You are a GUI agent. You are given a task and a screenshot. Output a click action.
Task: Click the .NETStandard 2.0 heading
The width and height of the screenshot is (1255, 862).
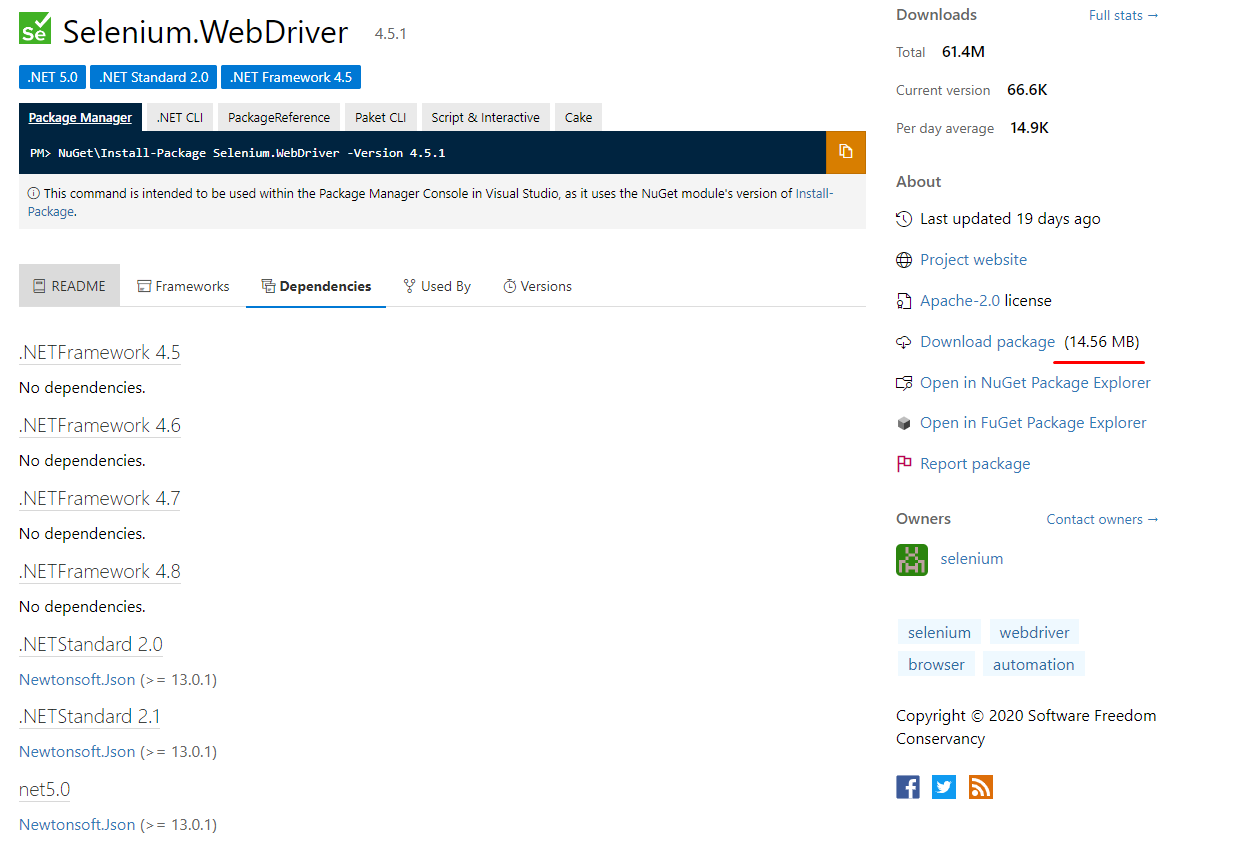91,644
